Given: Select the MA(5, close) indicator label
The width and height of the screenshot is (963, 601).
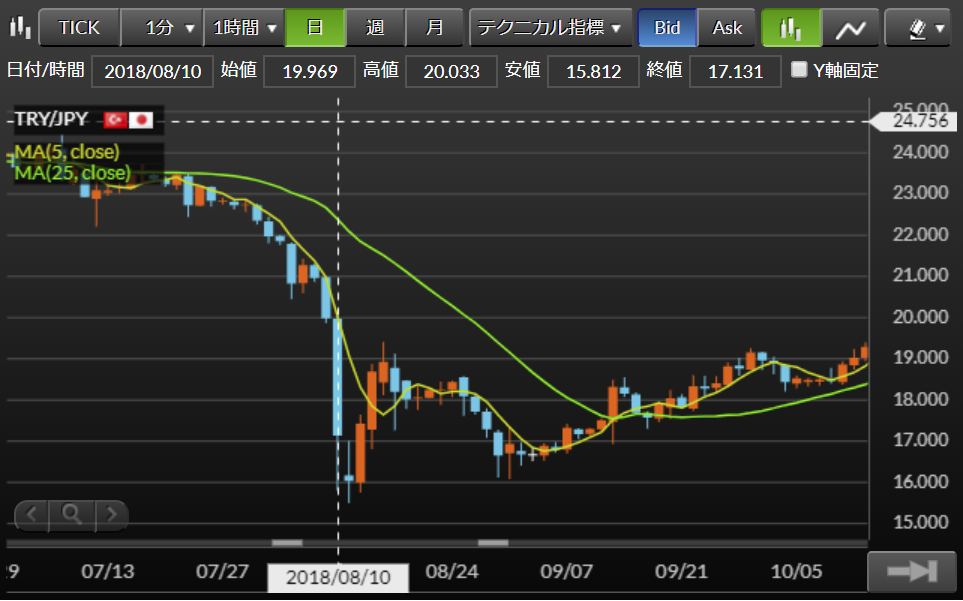Looking at the screenshot, I should [67, 152].
